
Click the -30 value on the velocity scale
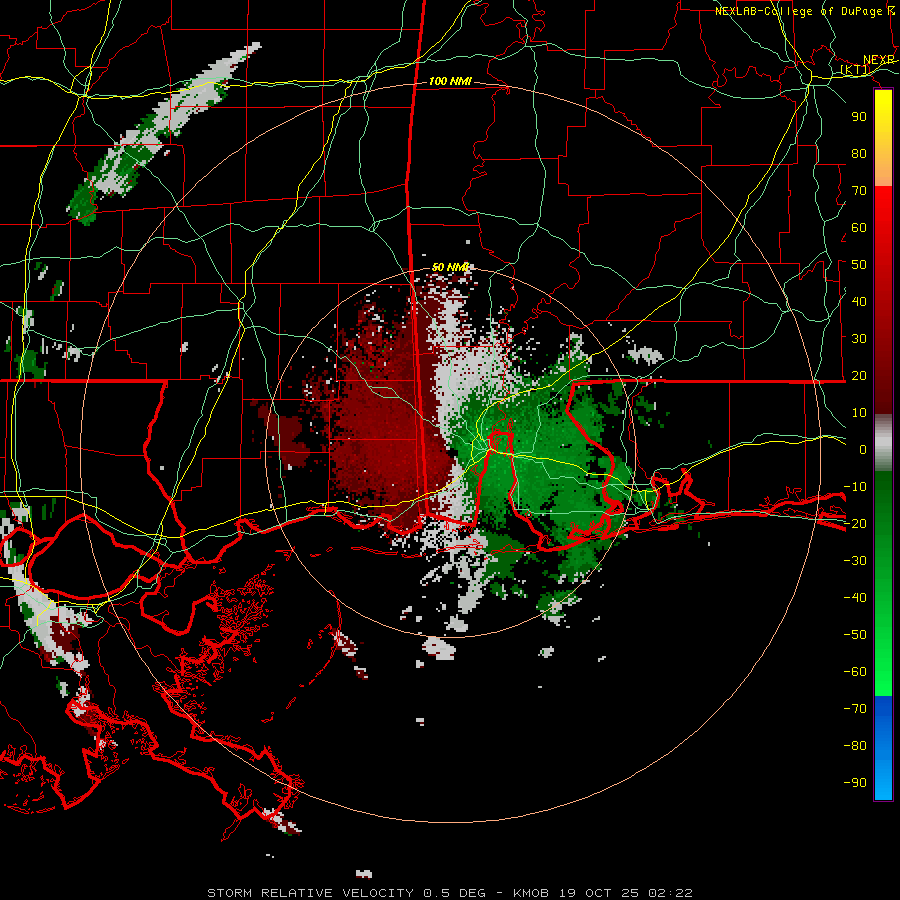(x=855, y=561)
